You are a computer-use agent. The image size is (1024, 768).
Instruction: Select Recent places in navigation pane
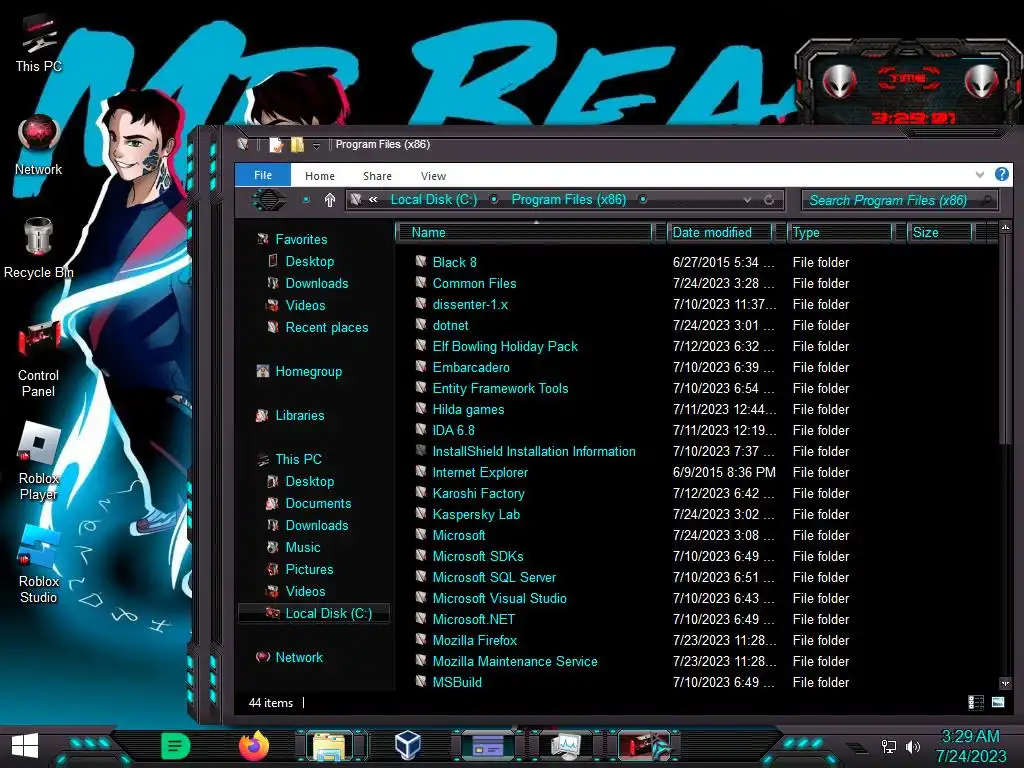(x=327, y=327)
